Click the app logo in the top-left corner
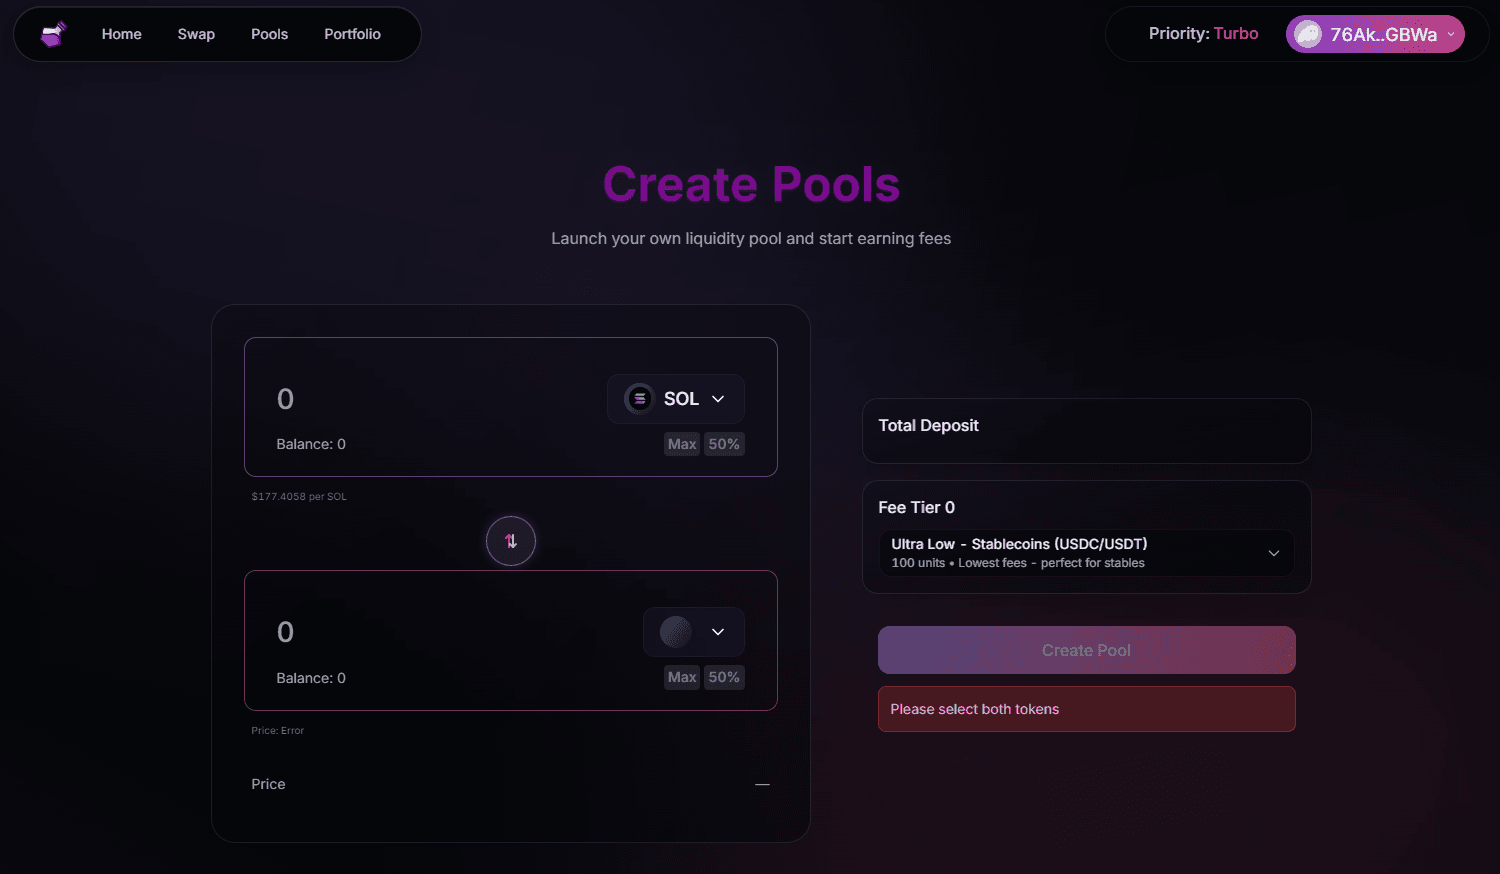 (53, 33)
